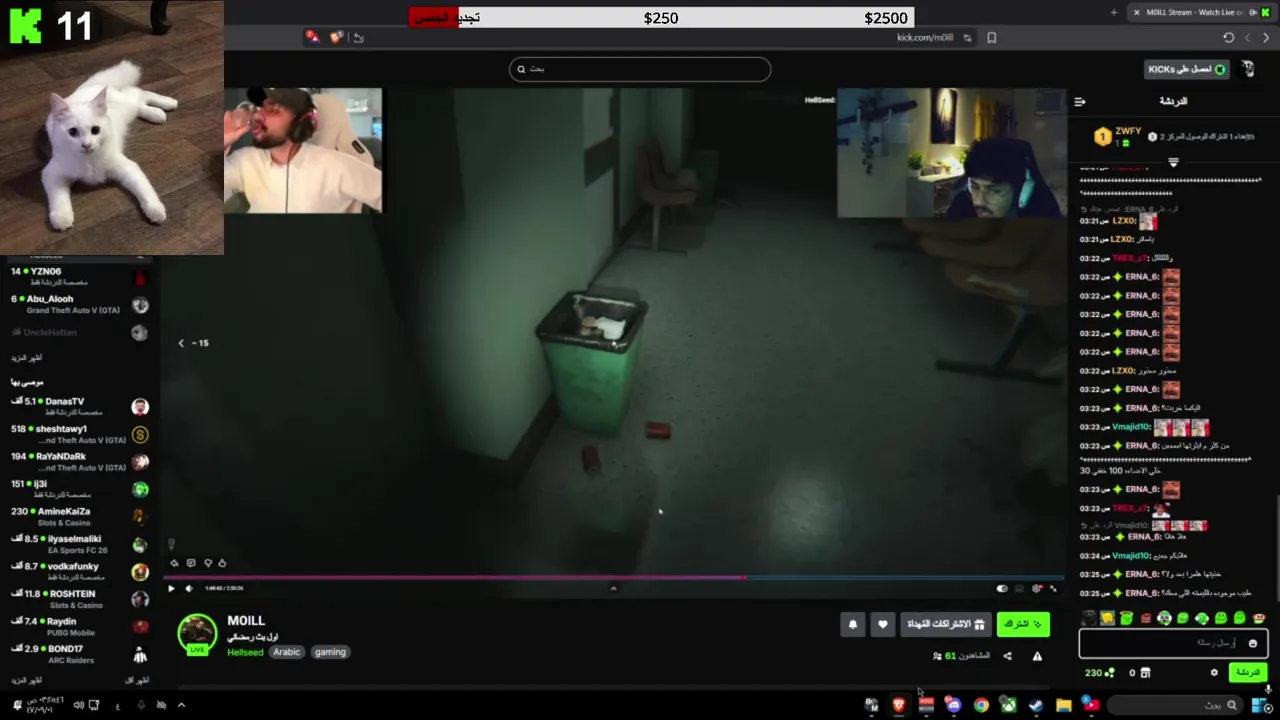
Task: Open ROSHTEIN channel in sidebar
Action: (x=80, y=599)
